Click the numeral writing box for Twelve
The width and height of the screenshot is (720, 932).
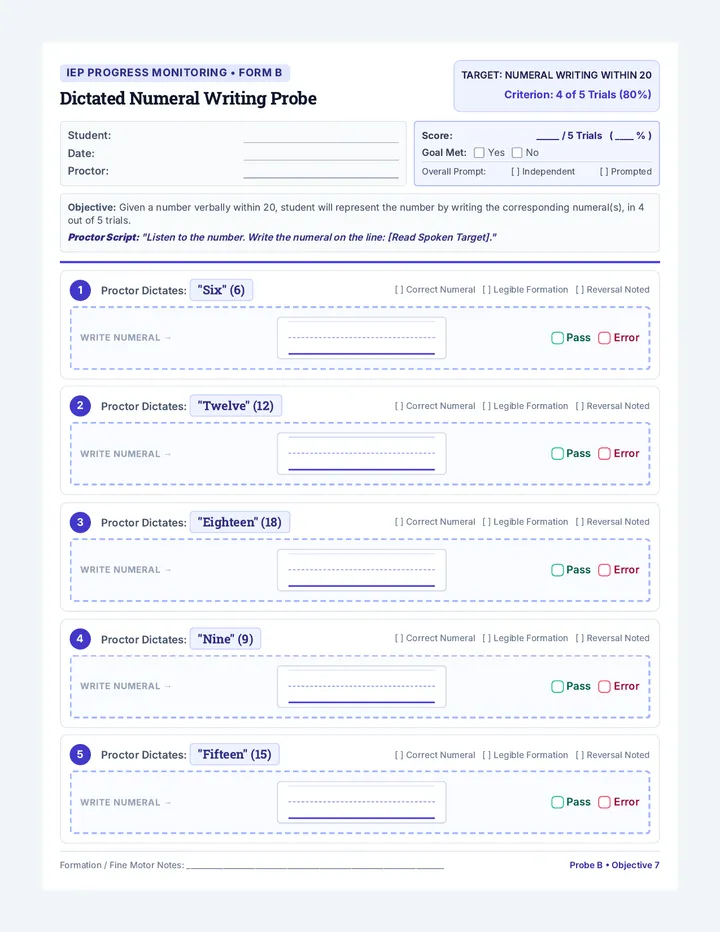(x=361, y=454)
